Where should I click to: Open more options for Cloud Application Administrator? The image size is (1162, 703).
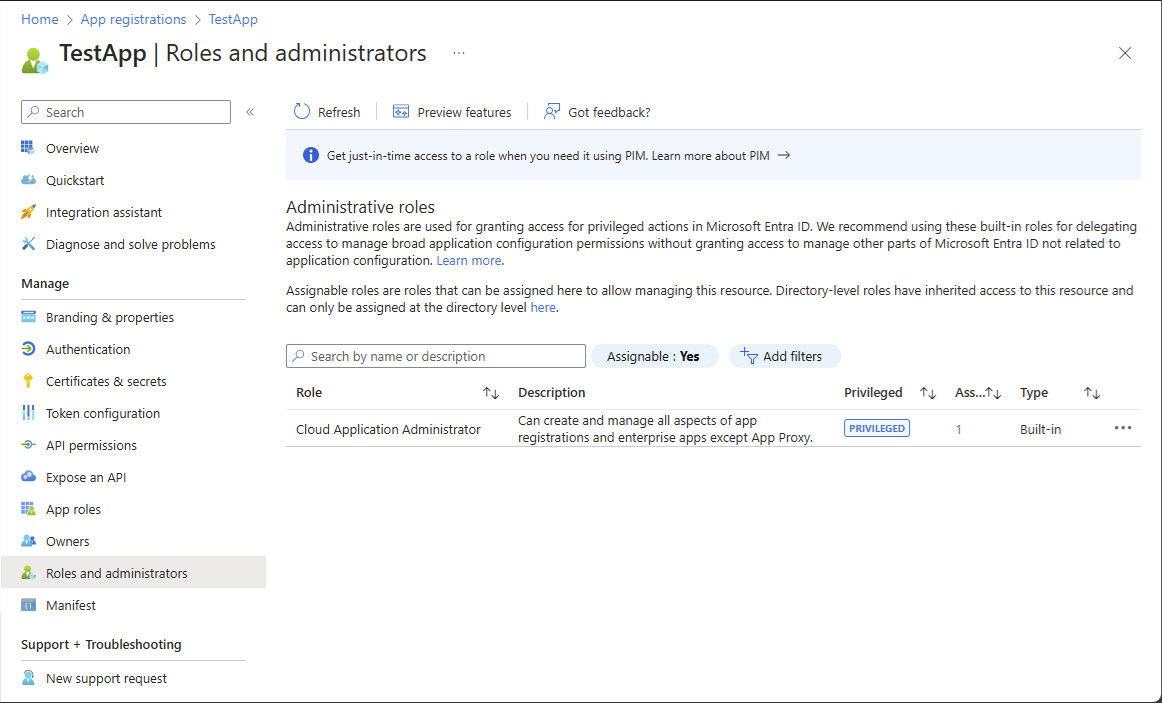coord(1123,428)
